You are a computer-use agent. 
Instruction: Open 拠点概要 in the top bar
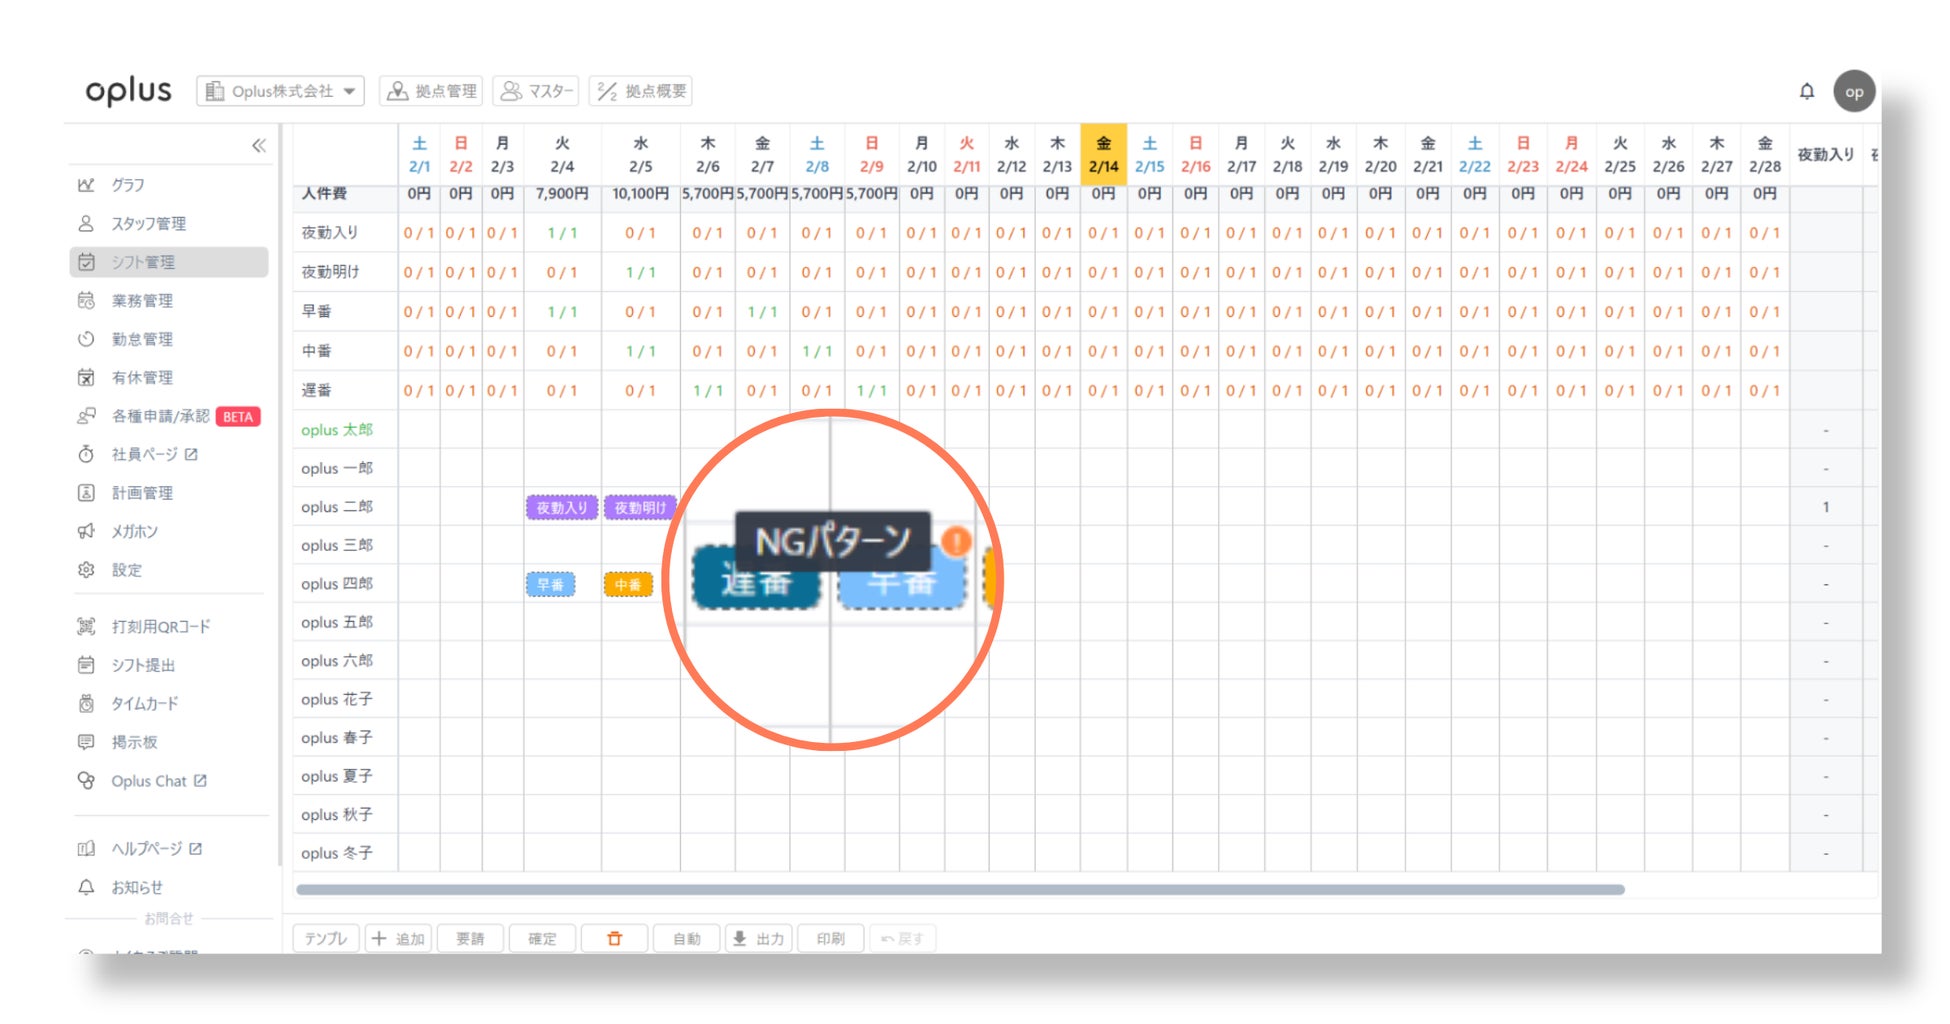point(641,91)
